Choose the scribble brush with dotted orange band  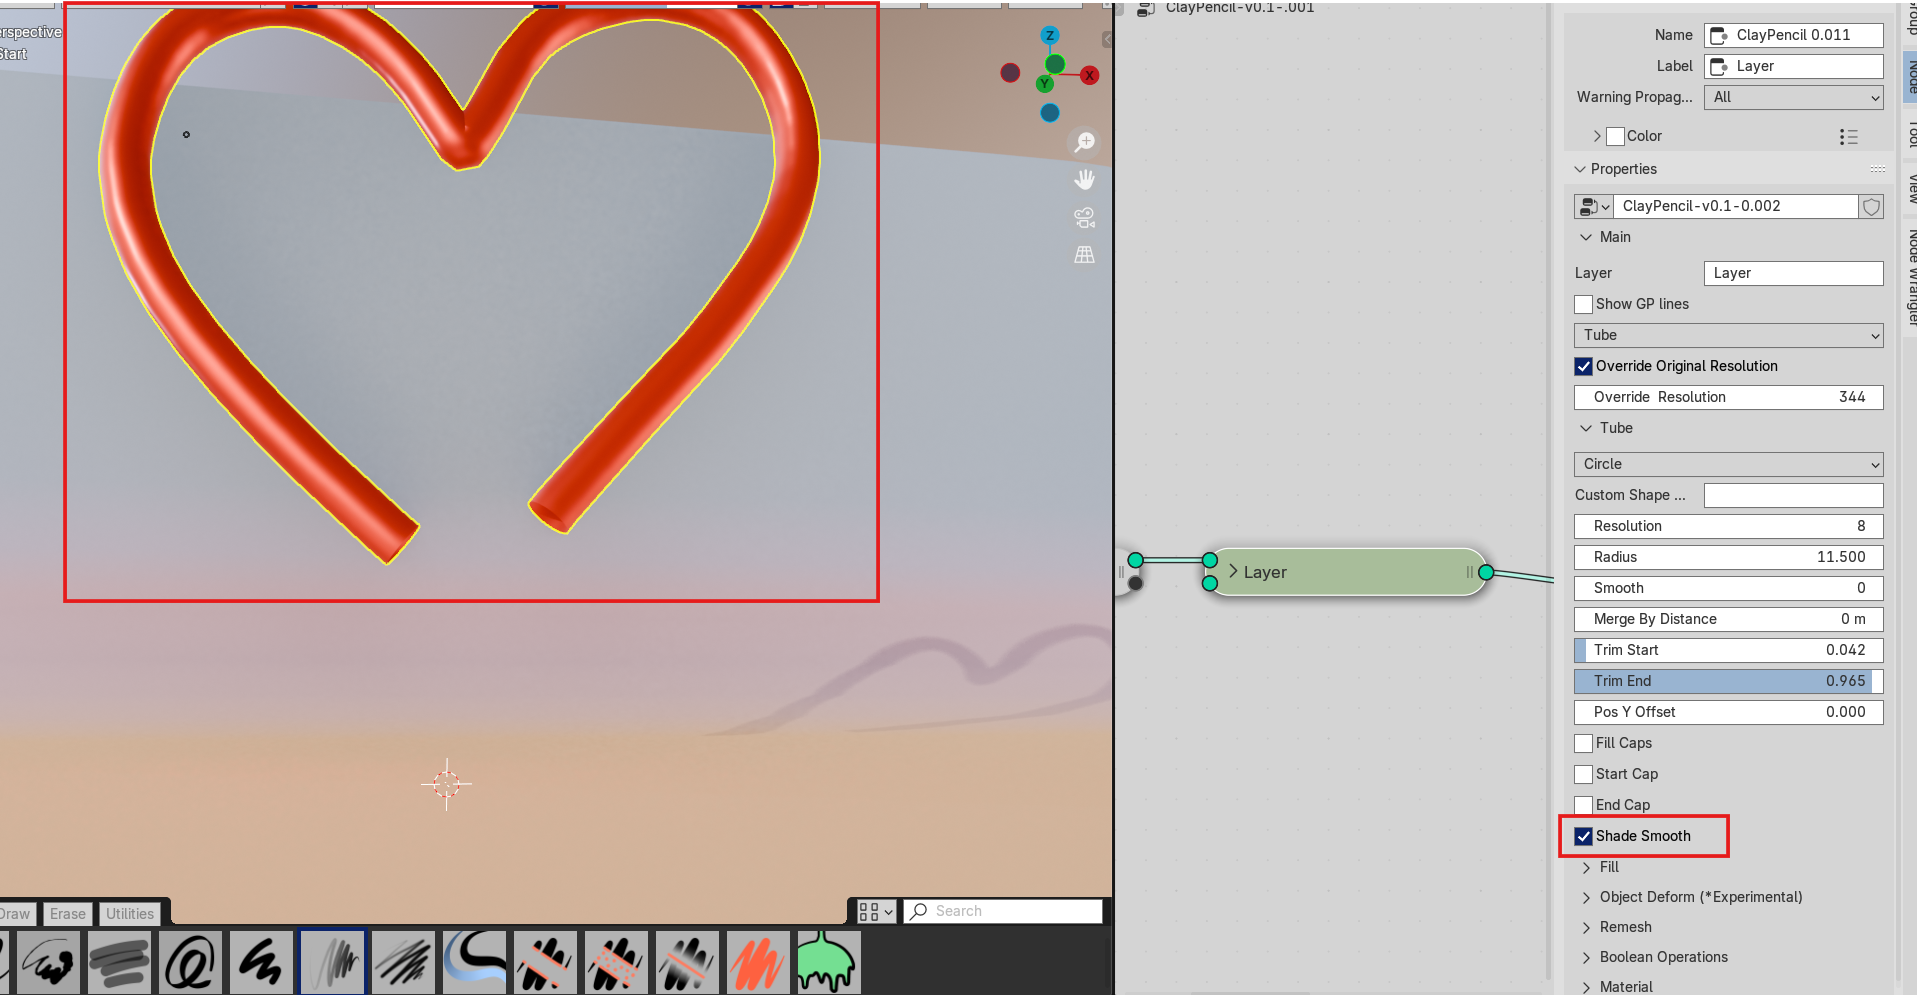point(617,963)
